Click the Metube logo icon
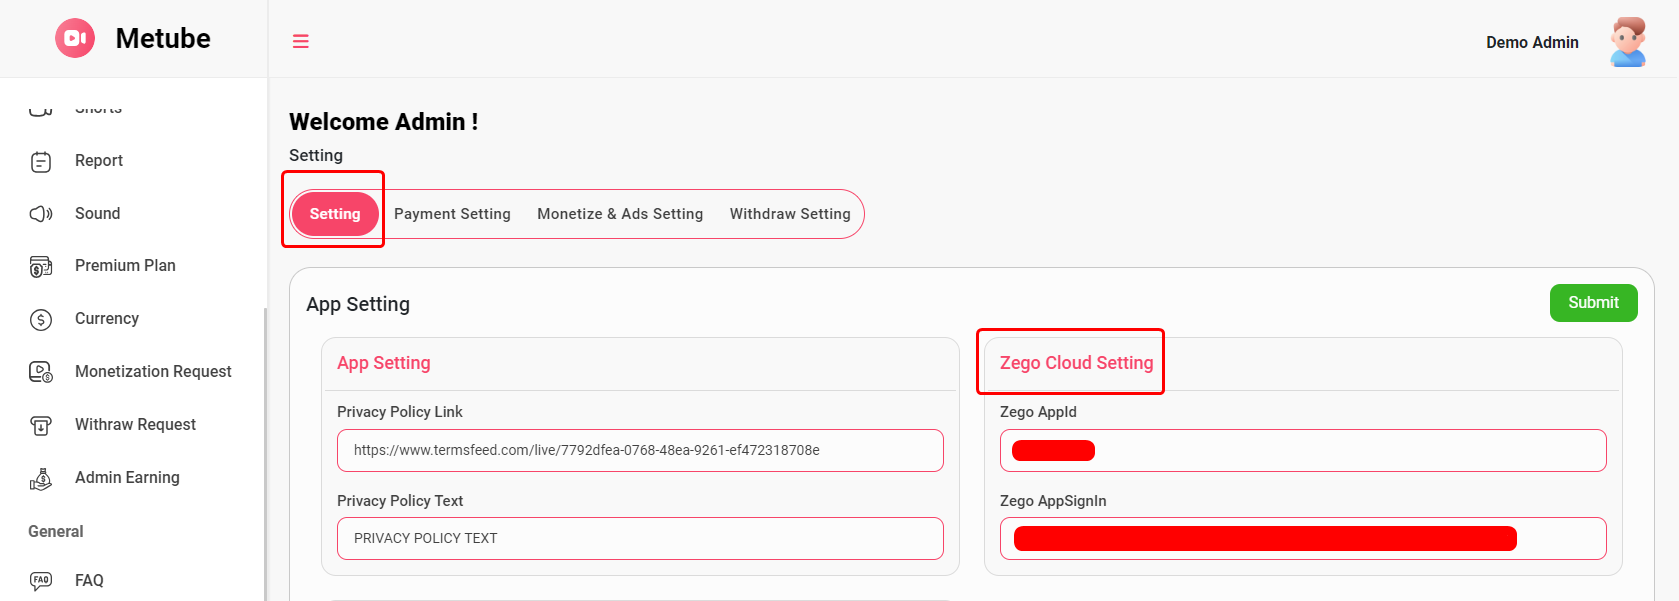1679x601 pixels. pos(75,38)
